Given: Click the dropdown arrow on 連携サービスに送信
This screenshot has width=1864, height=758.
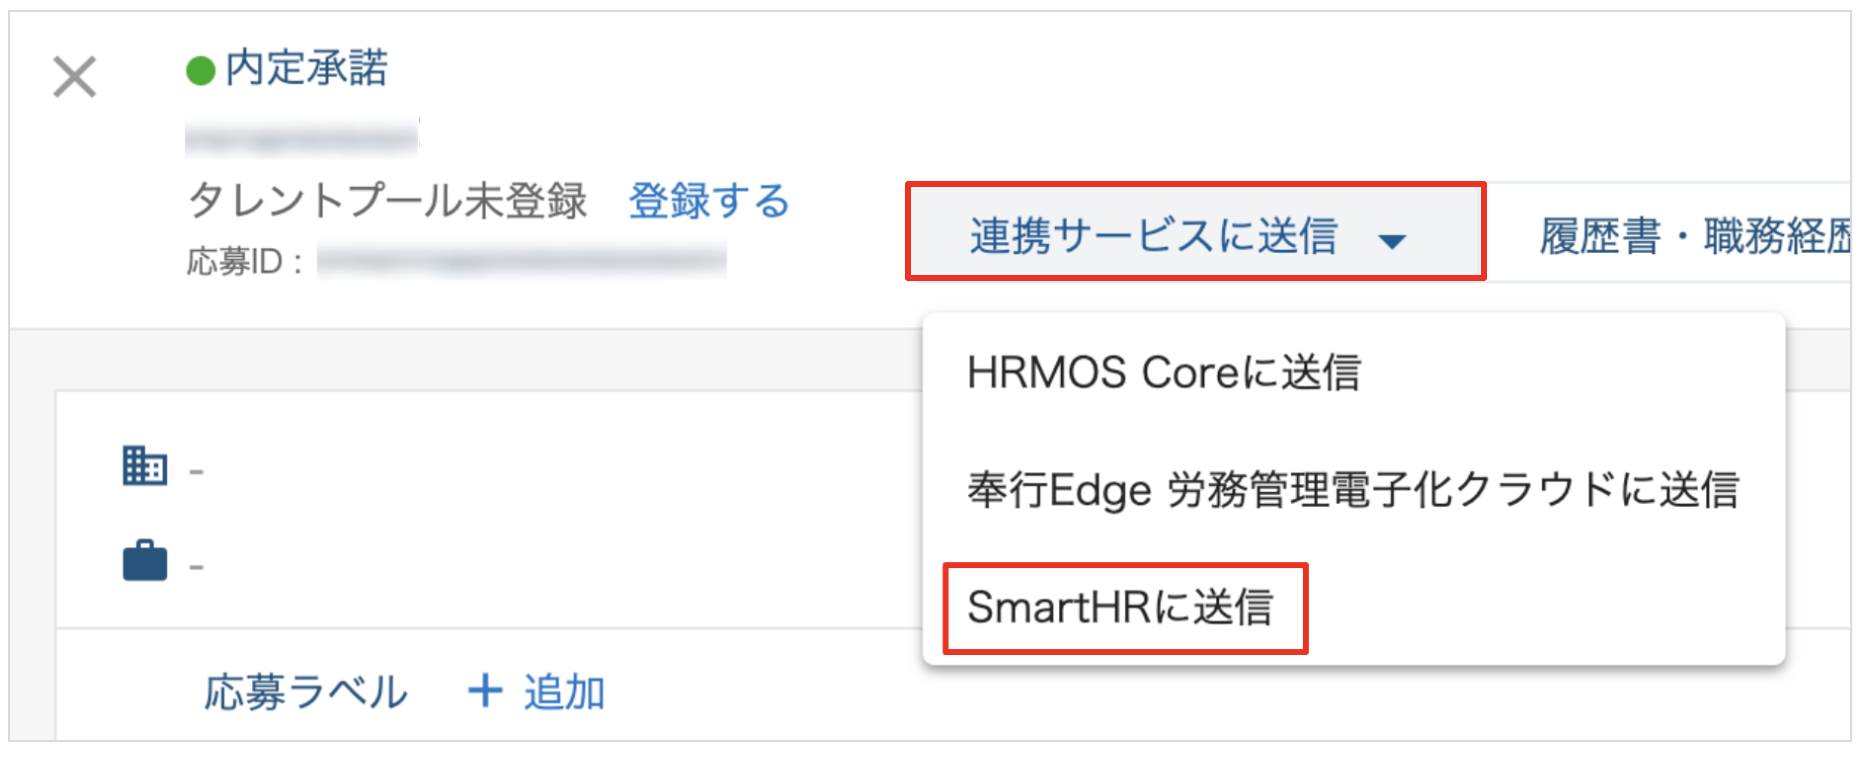Looking at the screenshot, I should [x=1392, y=240].
